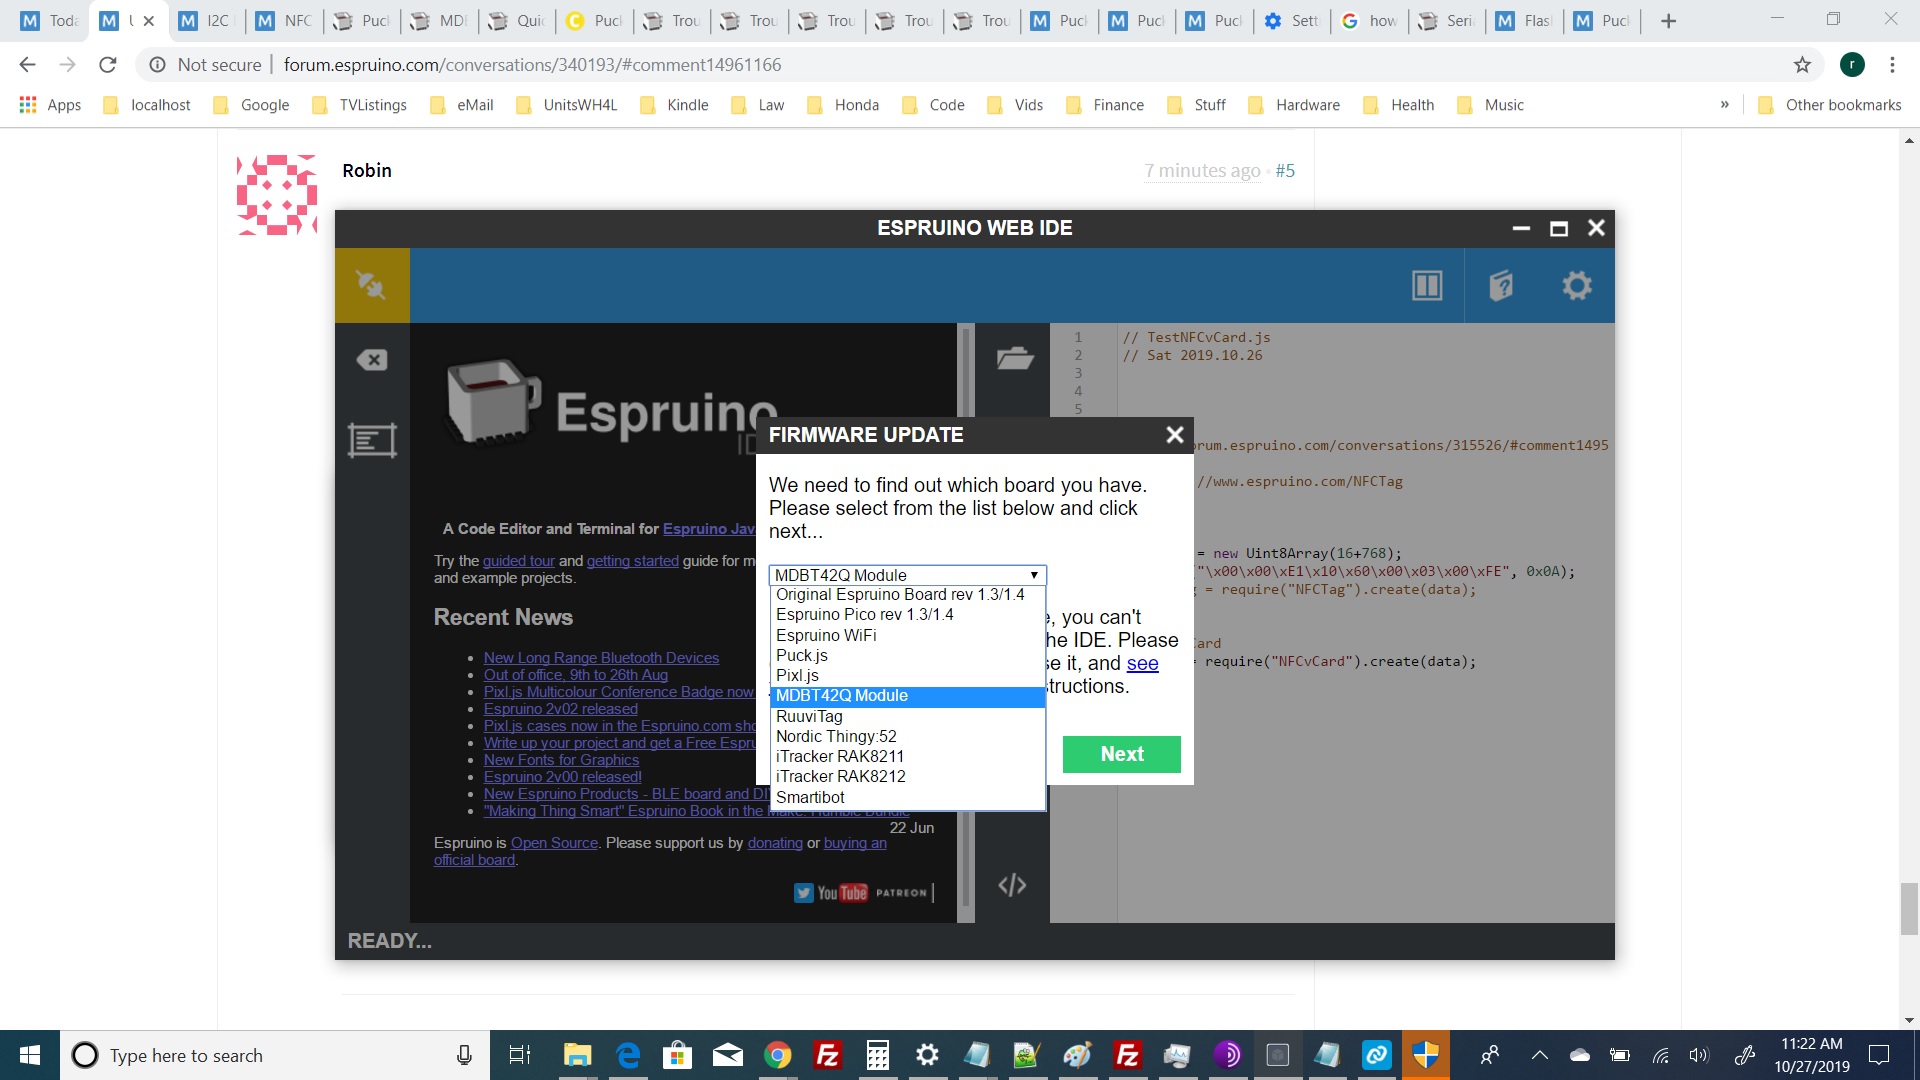Open a new browser tab
Image resolution: width=1920 pixels, height=1080 pixels.
pos(1668,21)
